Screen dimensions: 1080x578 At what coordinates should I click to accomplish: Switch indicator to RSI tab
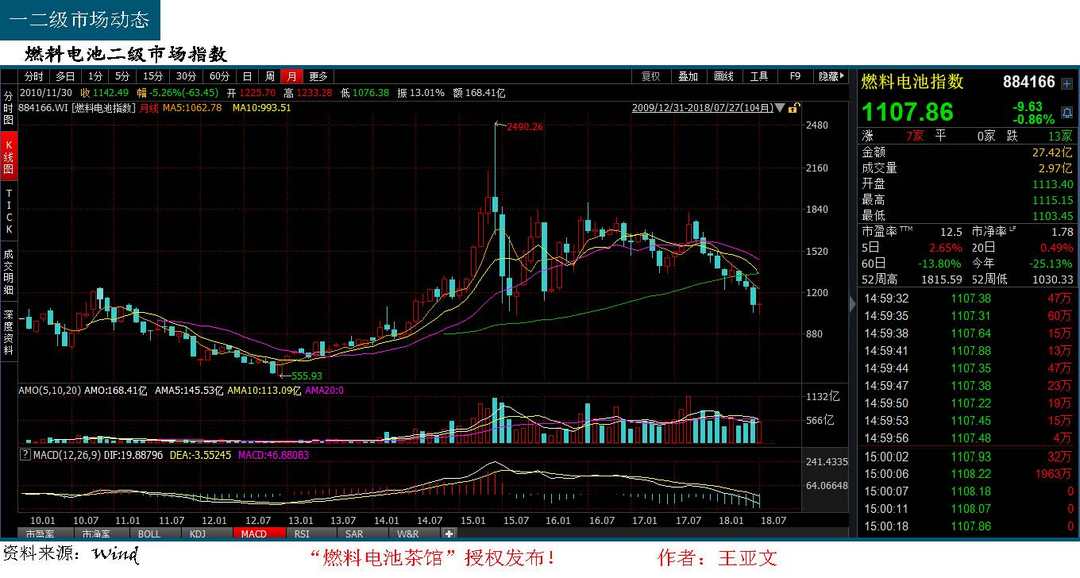(302, 534)
